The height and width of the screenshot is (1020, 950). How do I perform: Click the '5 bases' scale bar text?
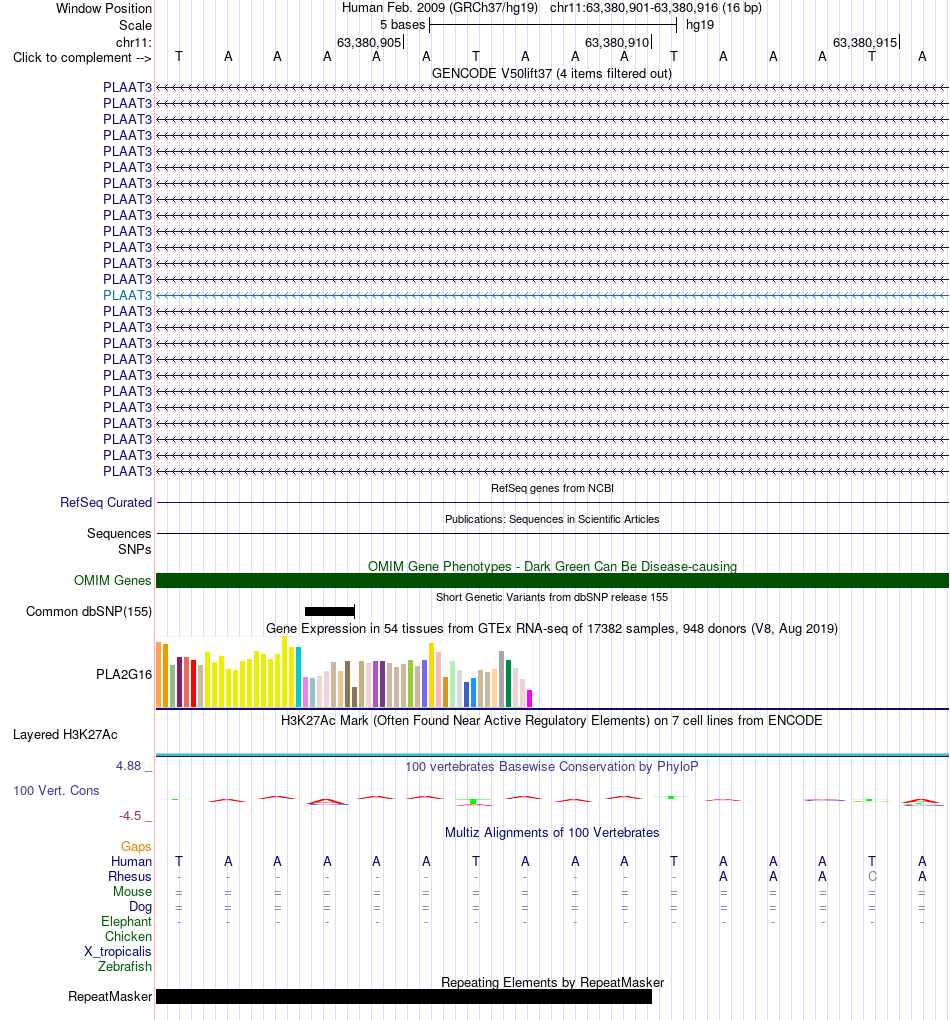point(402,25)
